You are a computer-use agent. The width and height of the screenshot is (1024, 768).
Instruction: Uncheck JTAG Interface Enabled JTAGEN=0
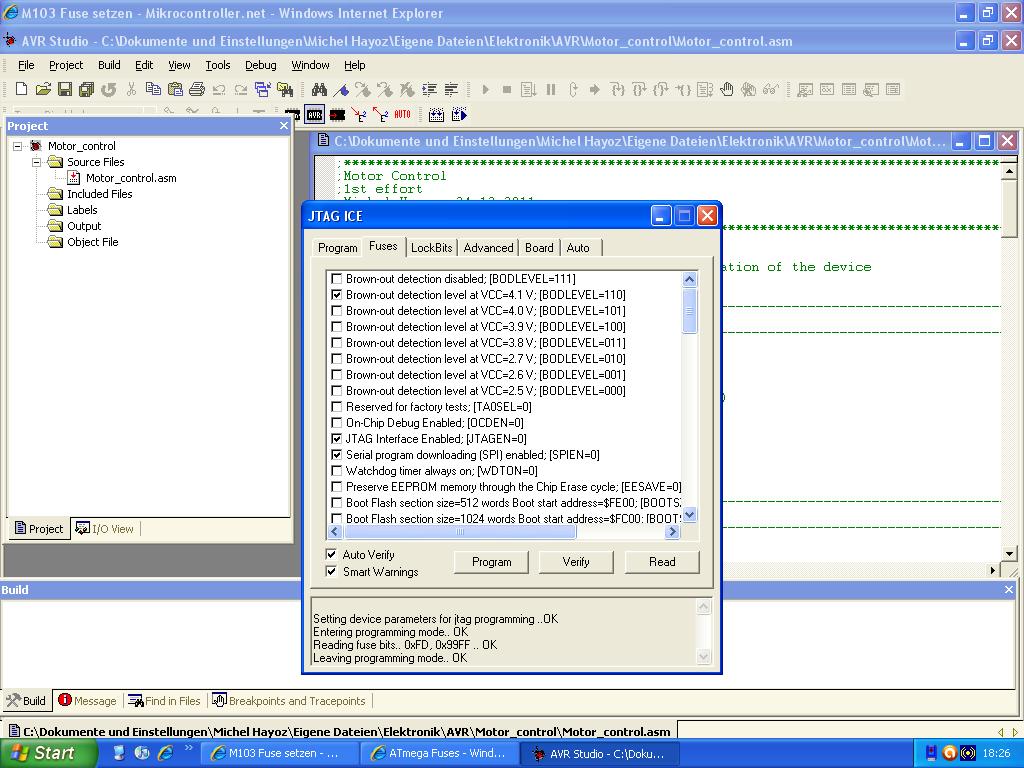click(336, 439)
